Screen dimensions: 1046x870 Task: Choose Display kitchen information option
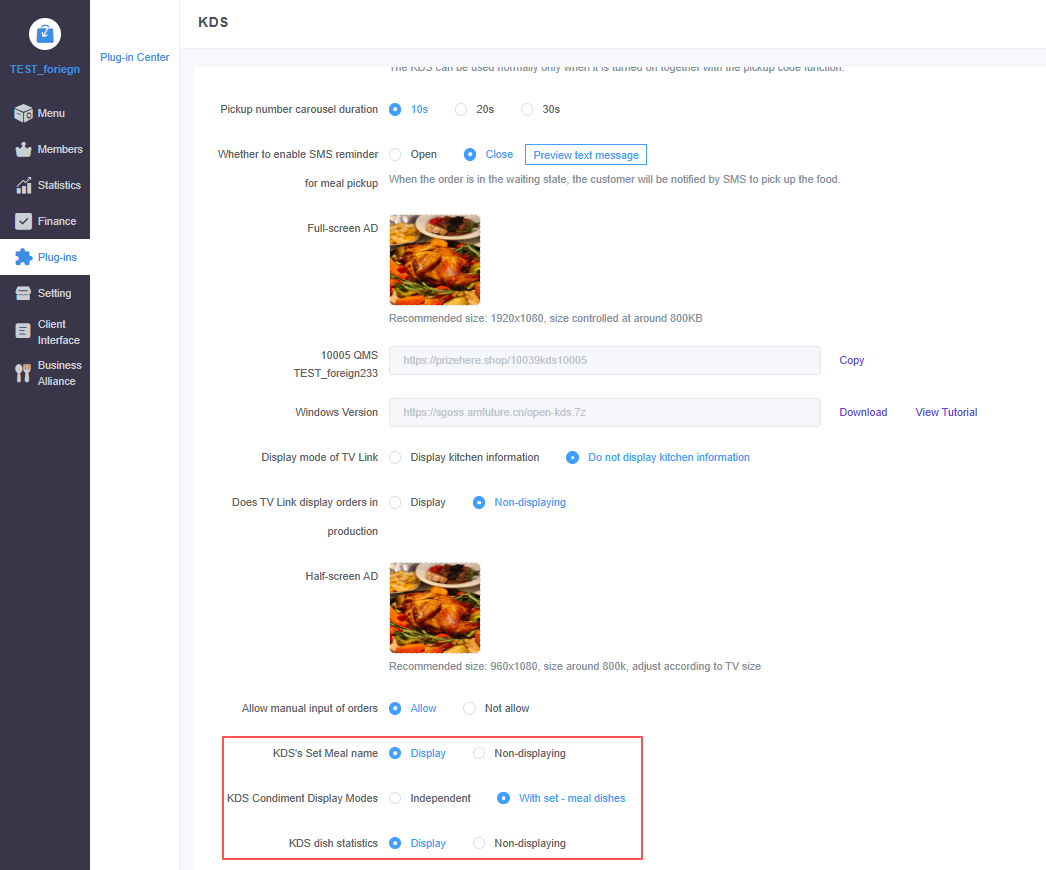395,458
